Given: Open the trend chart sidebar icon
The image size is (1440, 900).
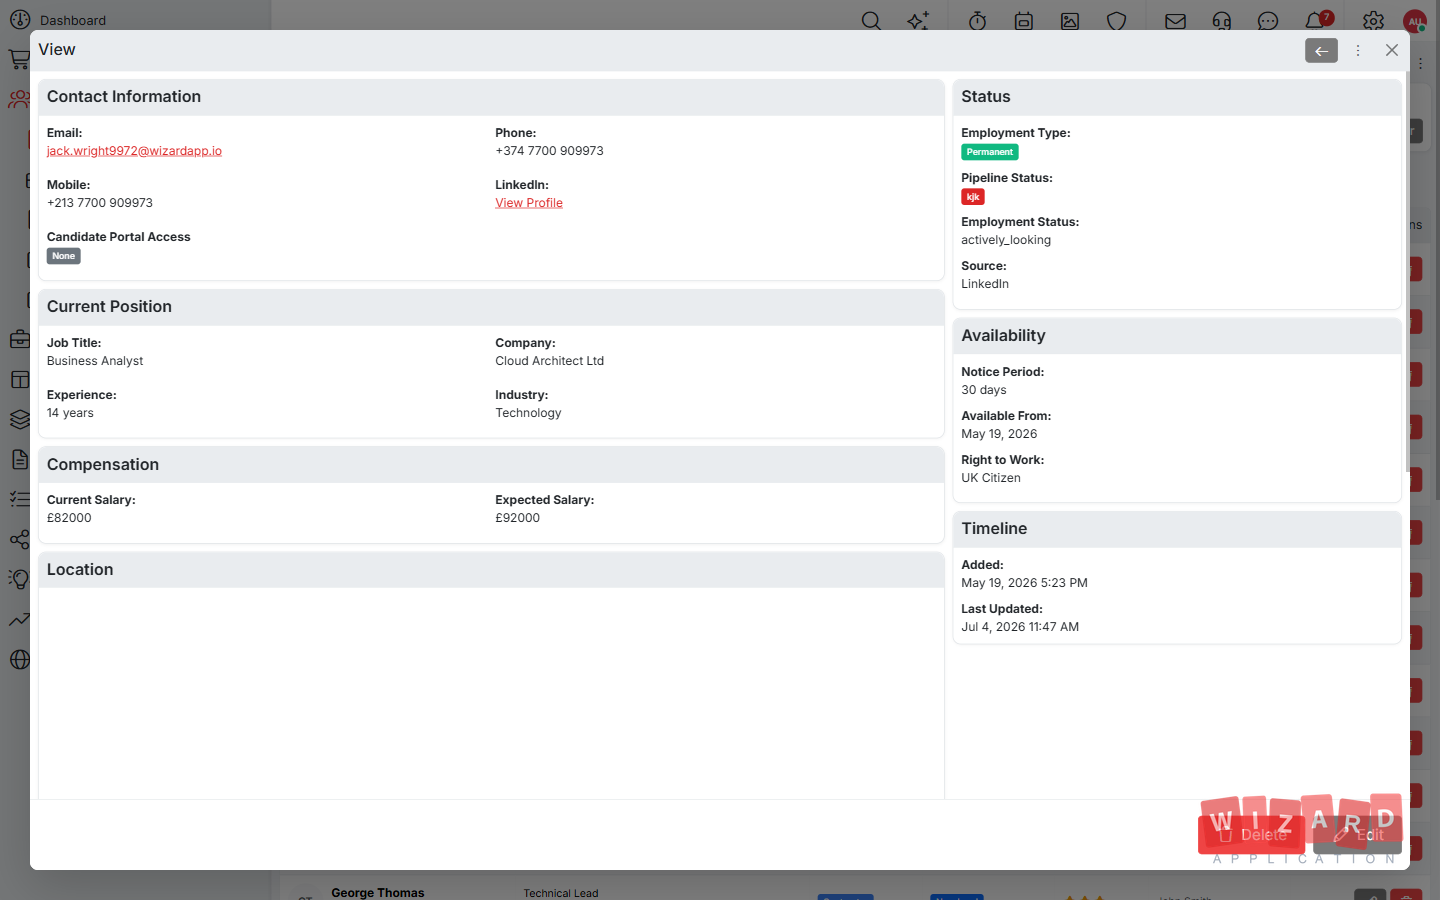Looking at the screenshot, I should 19,619.
